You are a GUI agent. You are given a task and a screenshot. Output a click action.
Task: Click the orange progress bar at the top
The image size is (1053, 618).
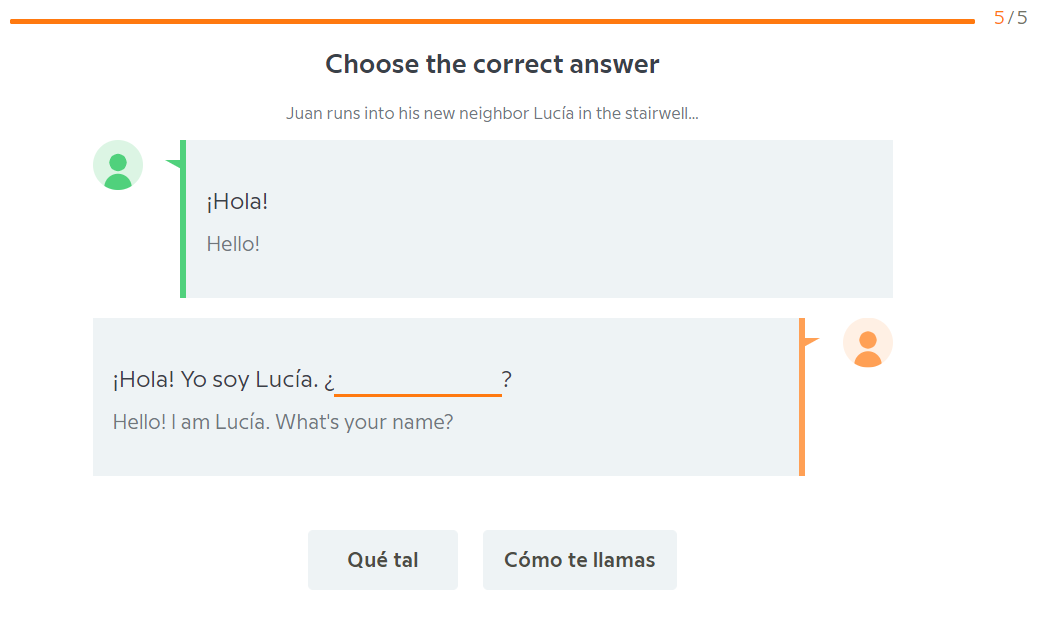[490, 17]
